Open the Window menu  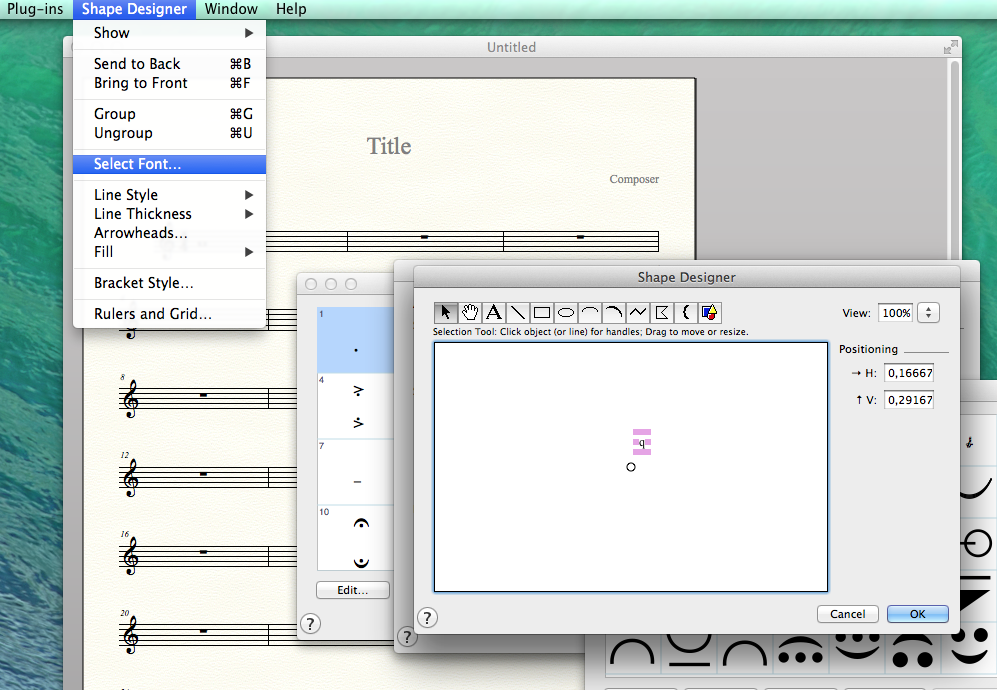(231, 9)
